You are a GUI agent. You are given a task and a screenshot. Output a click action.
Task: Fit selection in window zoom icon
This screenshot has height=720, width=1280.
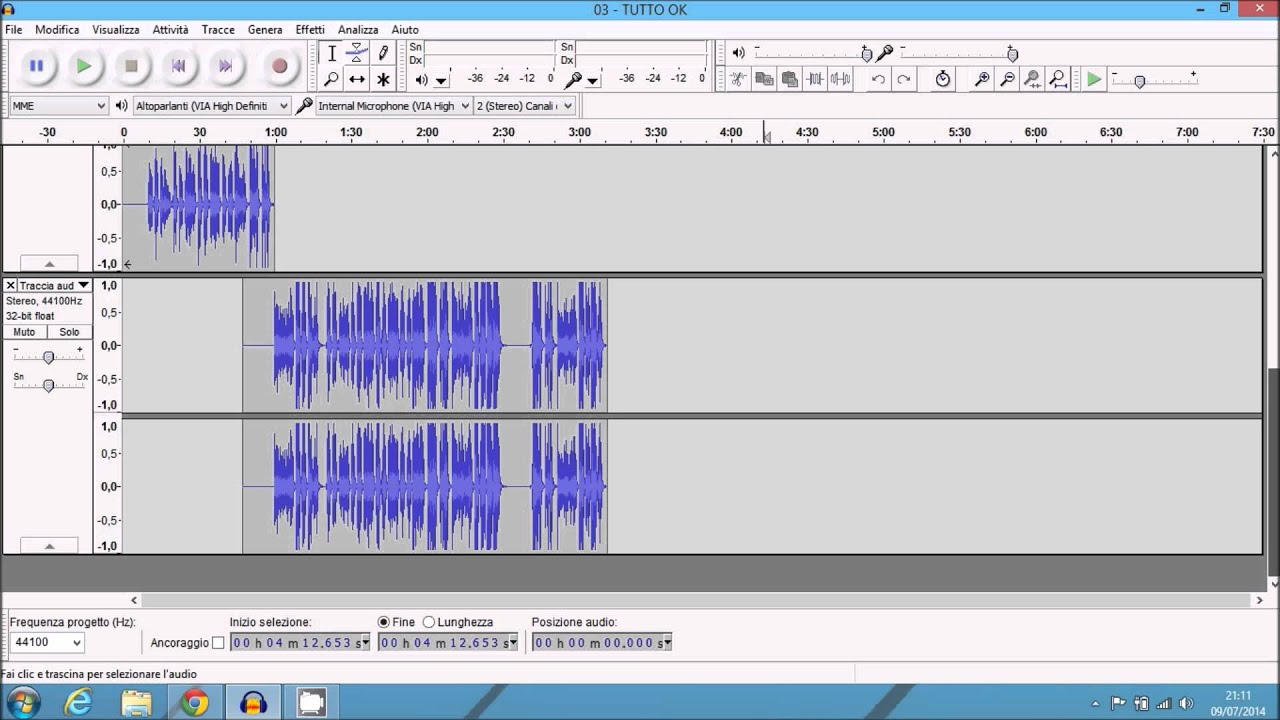click(x=1032, y=79)
